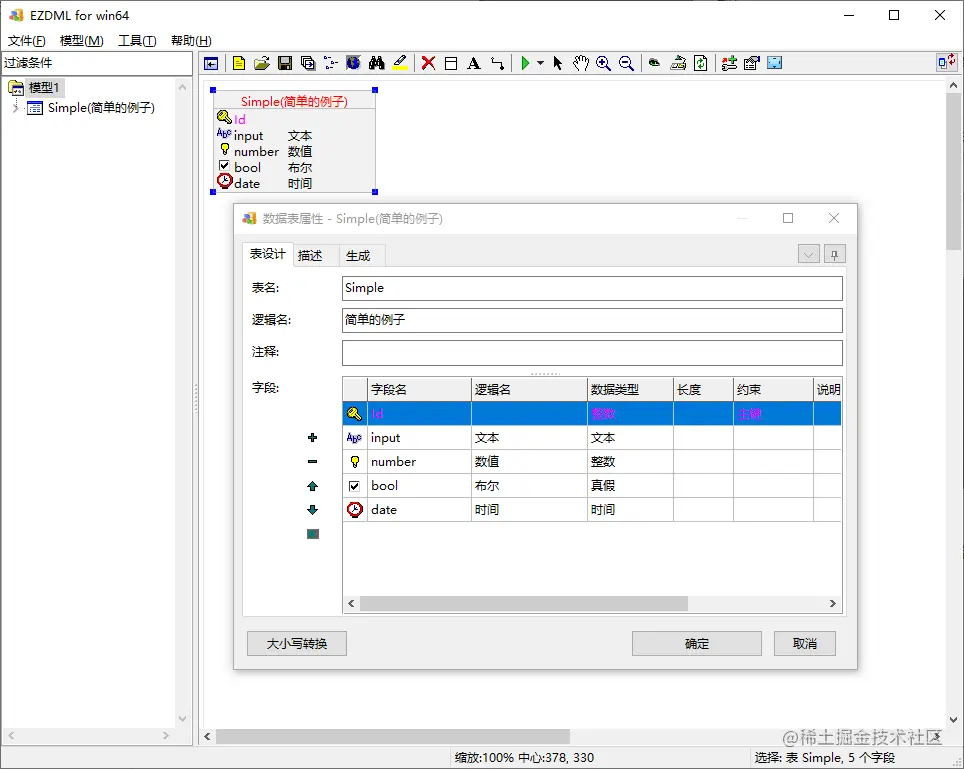Click the pin button in dialog
Viewport: 964px width, 769px height.
tap(834, 254)
